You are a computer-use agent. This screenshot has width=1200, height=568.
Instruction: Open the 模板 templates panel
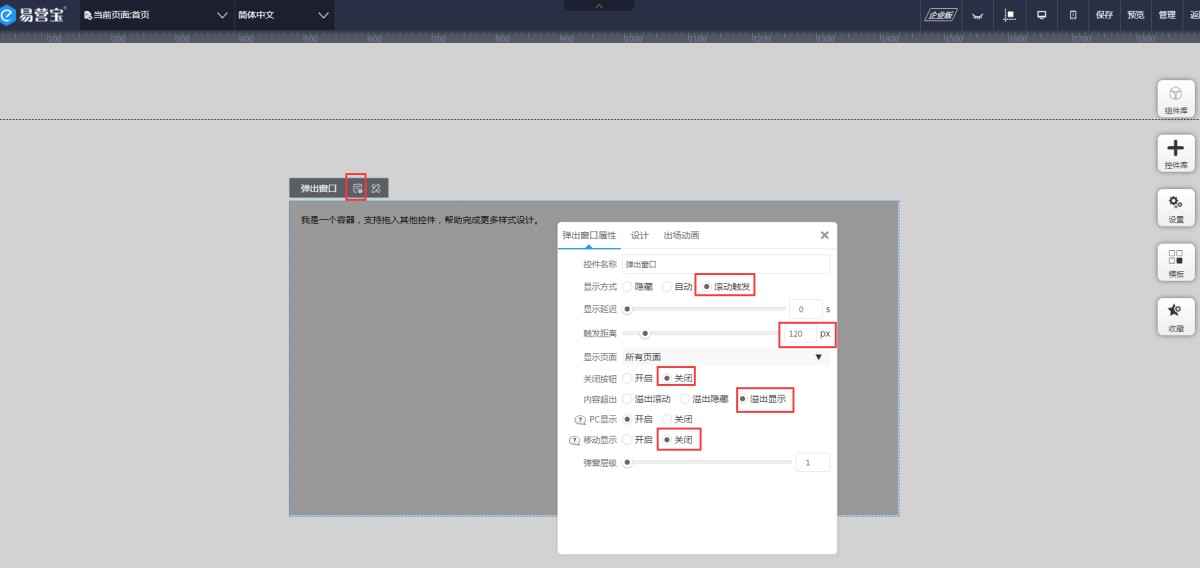click(1176, 262)
